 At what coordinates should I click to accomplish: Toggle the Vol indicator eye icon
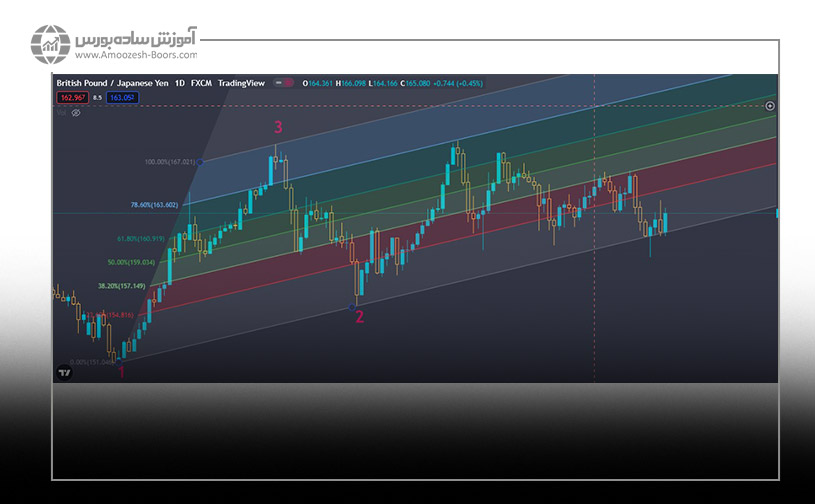pos(76,113)
